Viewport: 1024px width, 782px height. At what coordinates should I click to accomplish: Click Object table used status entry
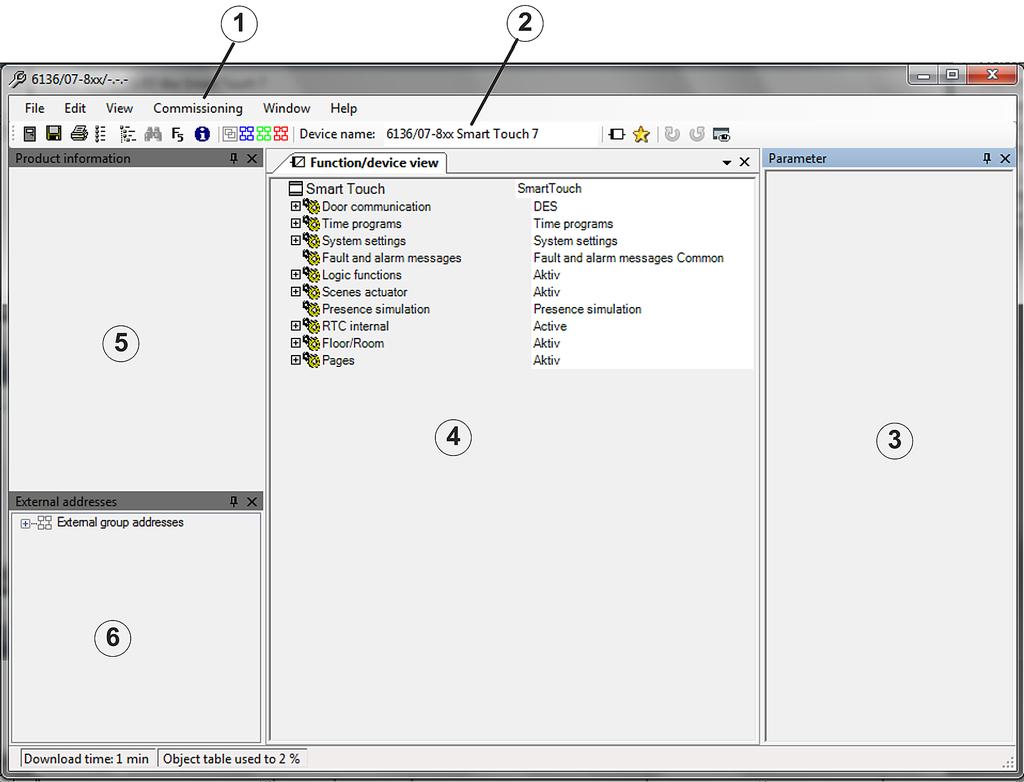[x=231, y=758]
